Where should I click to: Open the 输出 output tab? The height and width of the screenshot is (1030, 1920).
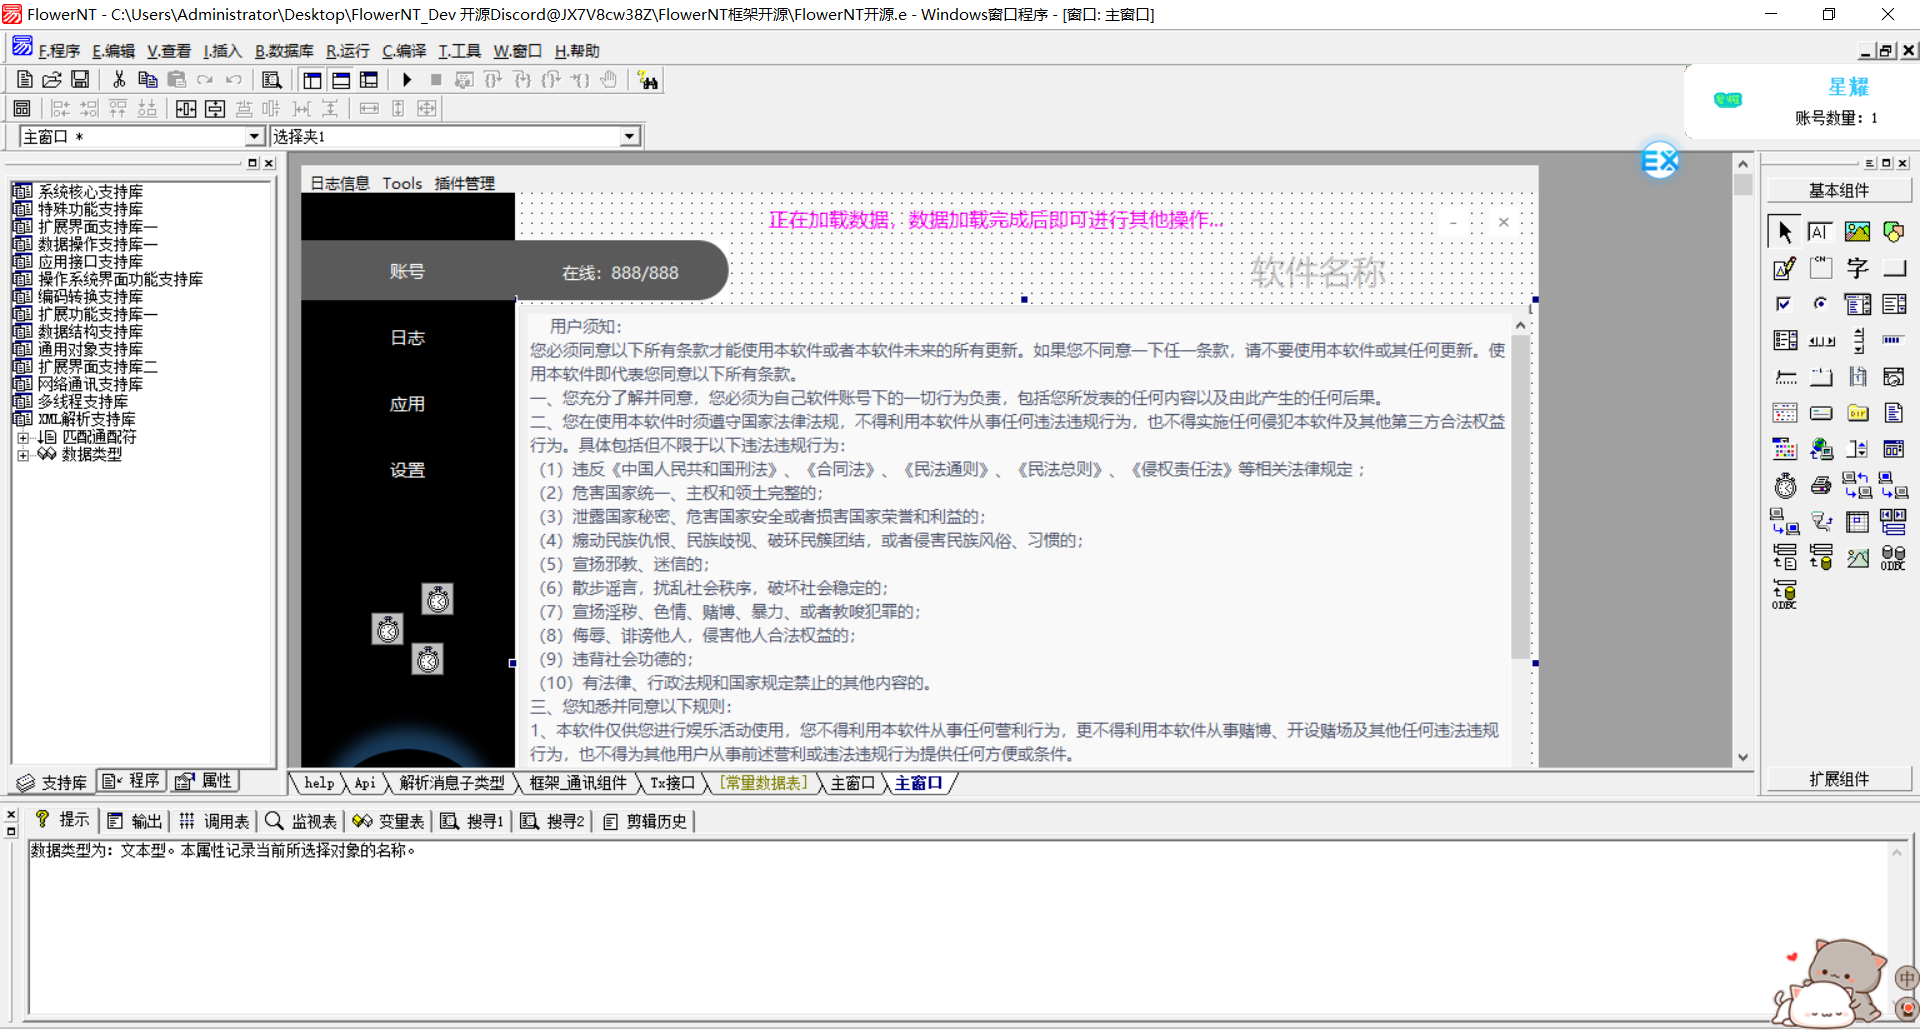click(x=135, y=821)
